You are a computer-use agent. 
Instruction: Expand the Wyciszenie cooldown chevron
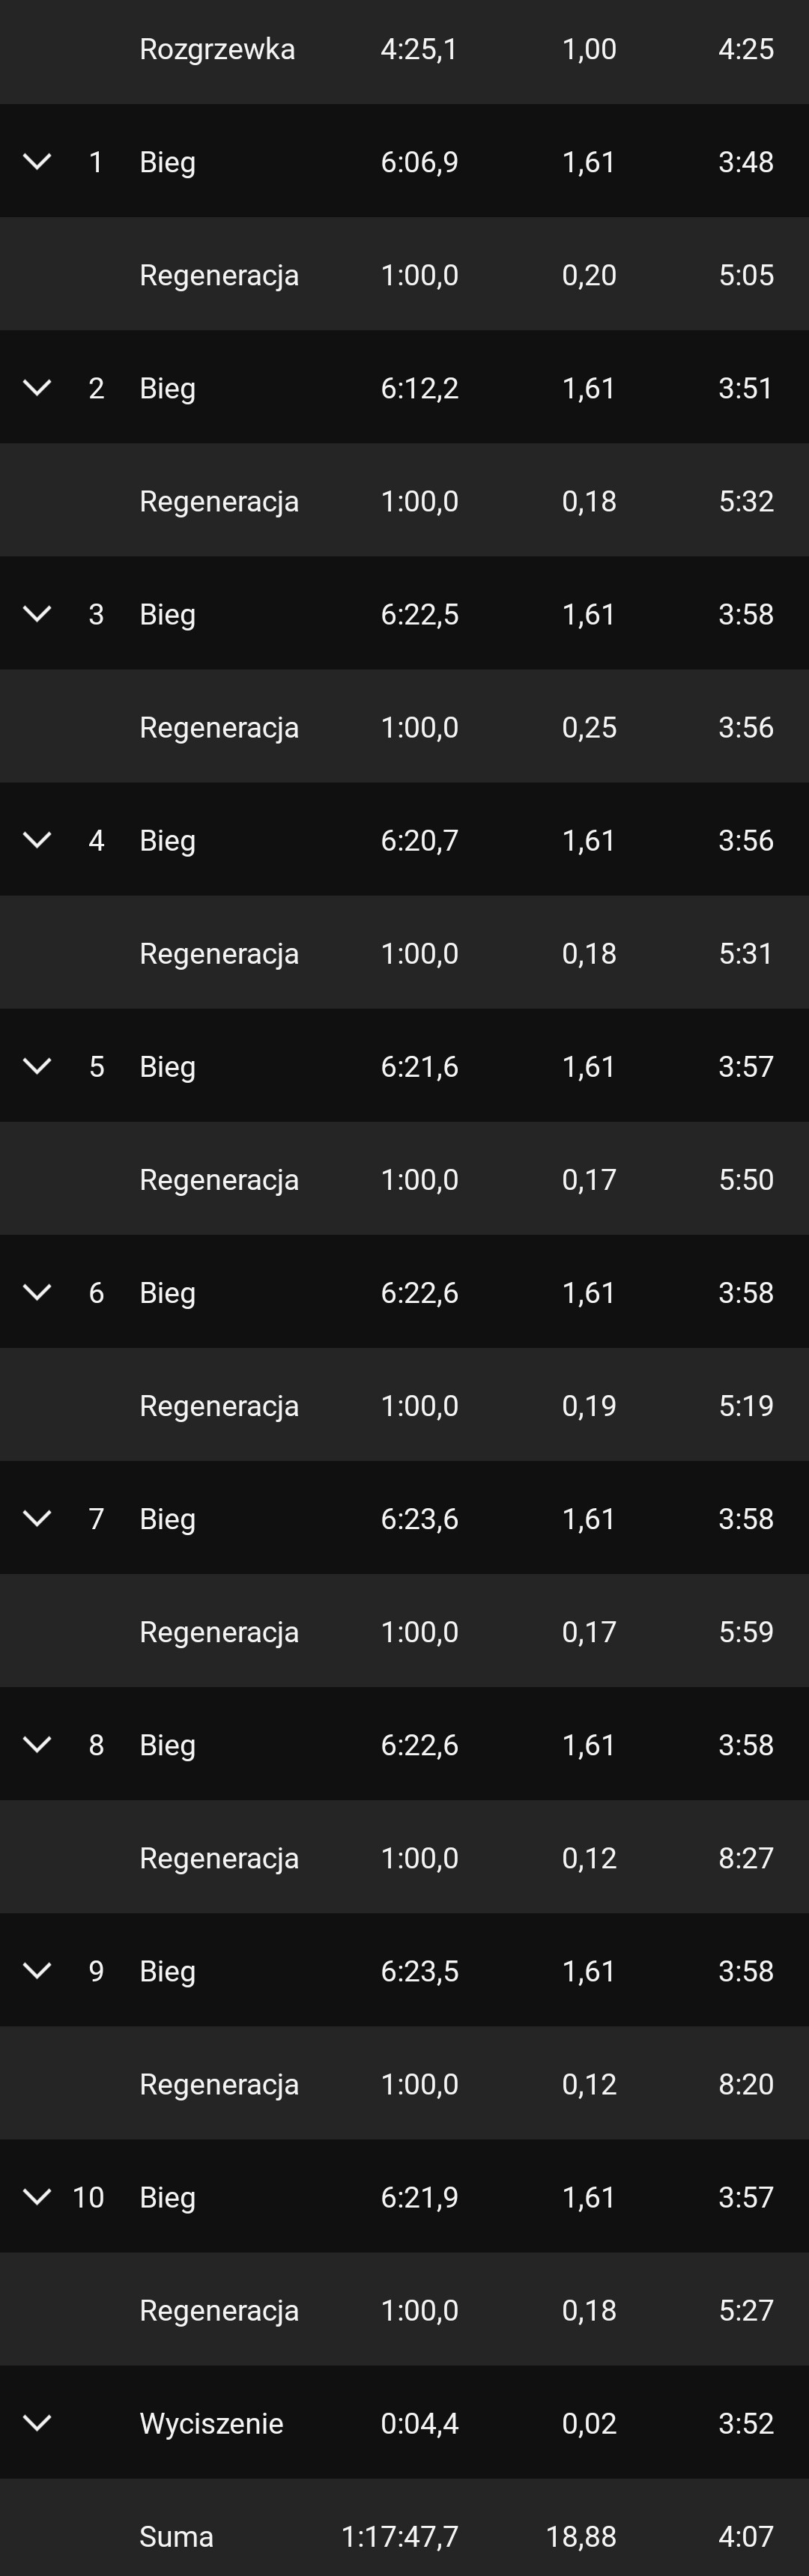point(37,2422)
